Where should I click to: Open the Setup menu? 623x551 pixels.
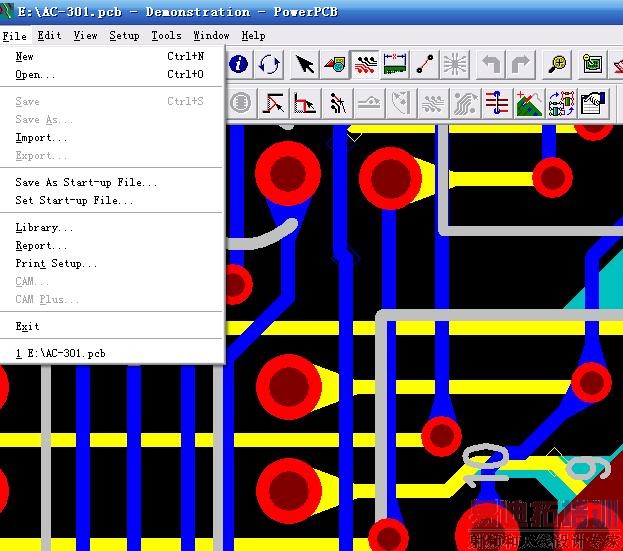point(124,35)
